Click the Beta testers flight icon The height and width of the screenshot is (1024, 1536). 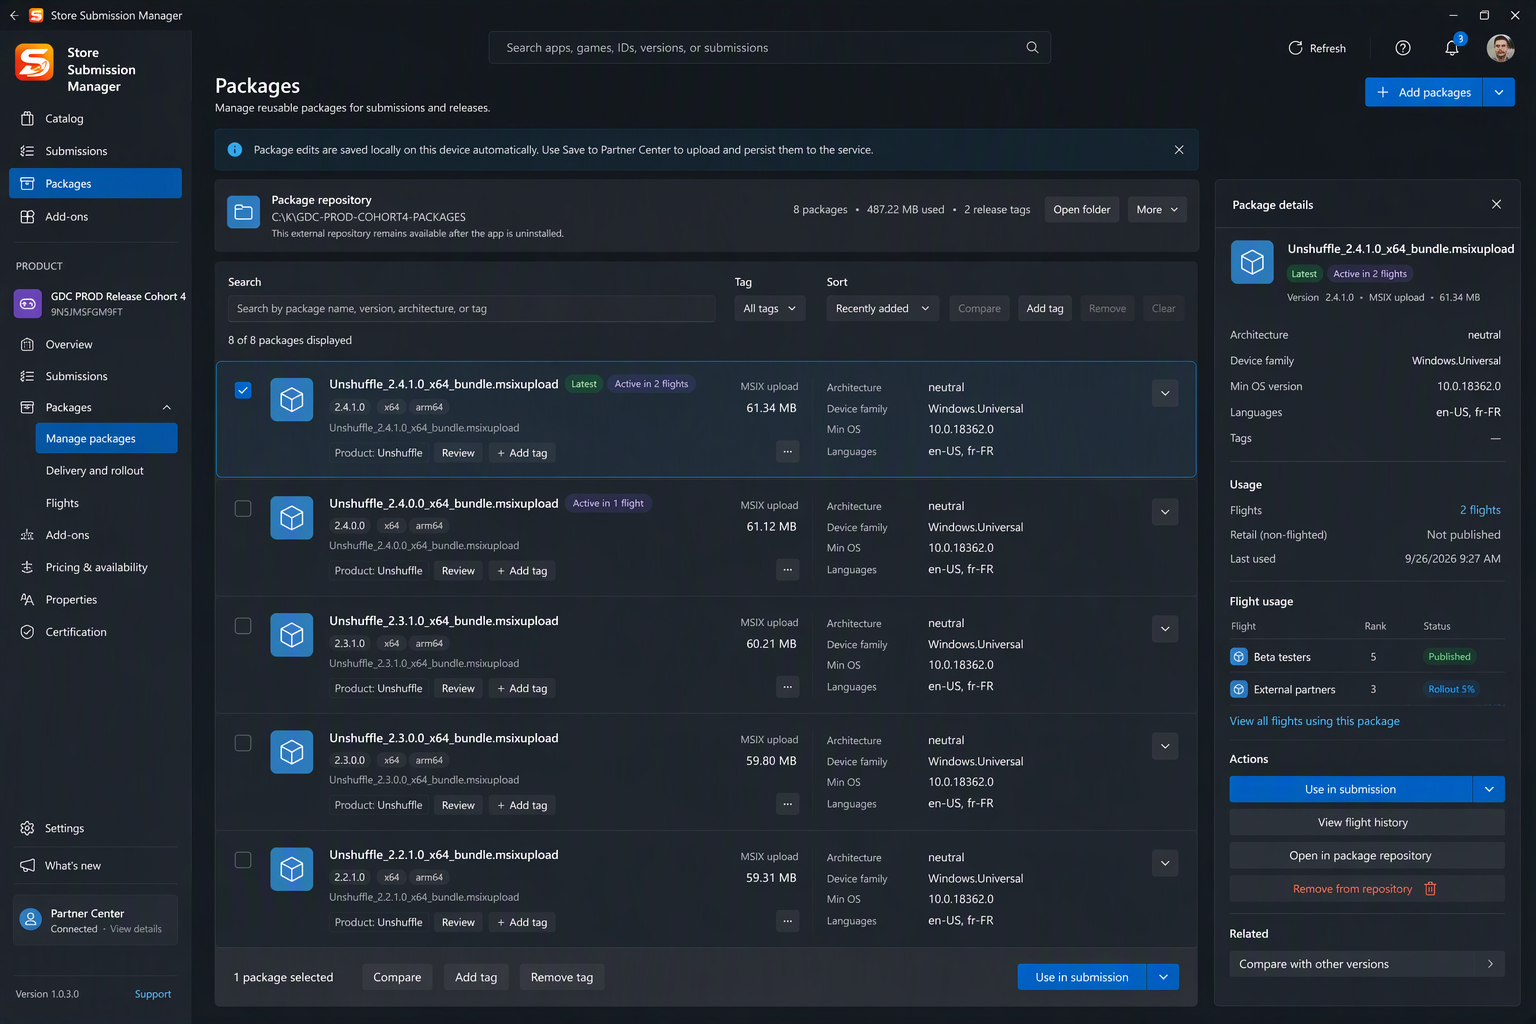tap(1239, 657)
